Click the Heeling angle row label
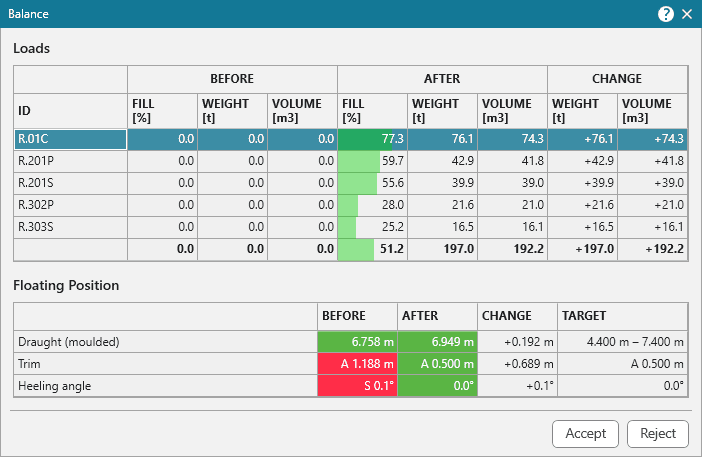The height and width of the screenshot is (457, 702). 54,386
